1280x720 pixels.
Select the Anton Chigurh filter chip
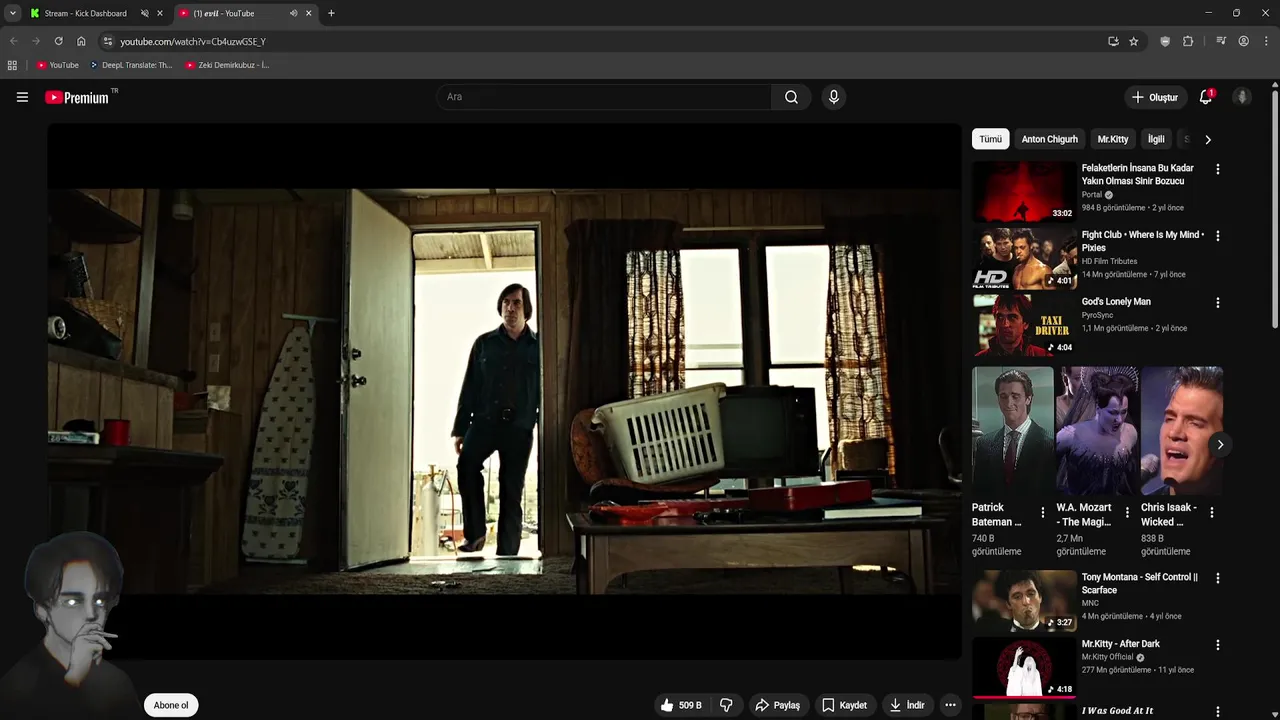[x=1049, y=139]
